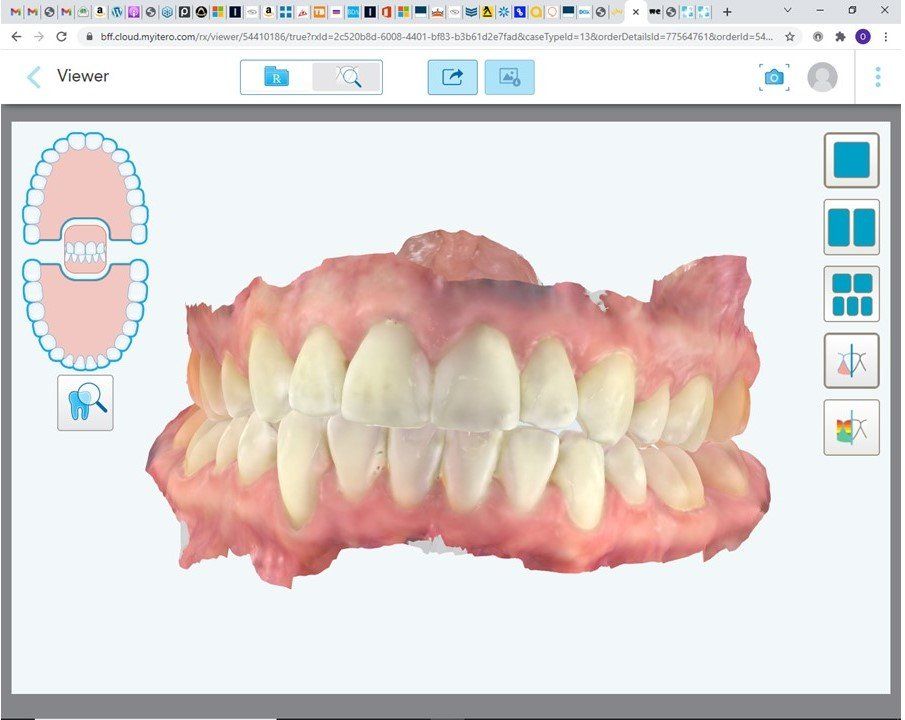Screen dimensions: 905x720
Task: Toggle the color-map occlusal clearance tool
Action: click(x=851, y=428)
